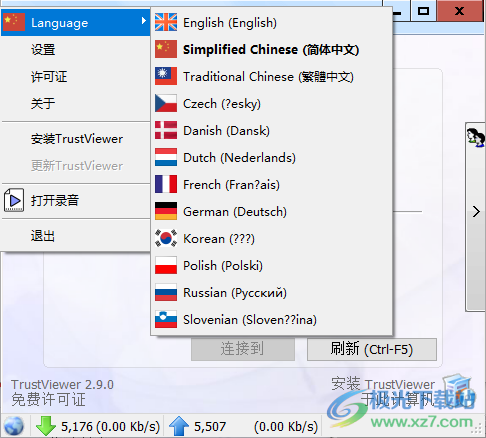Expand the Language submenu arrow

(x=143, y=21)
